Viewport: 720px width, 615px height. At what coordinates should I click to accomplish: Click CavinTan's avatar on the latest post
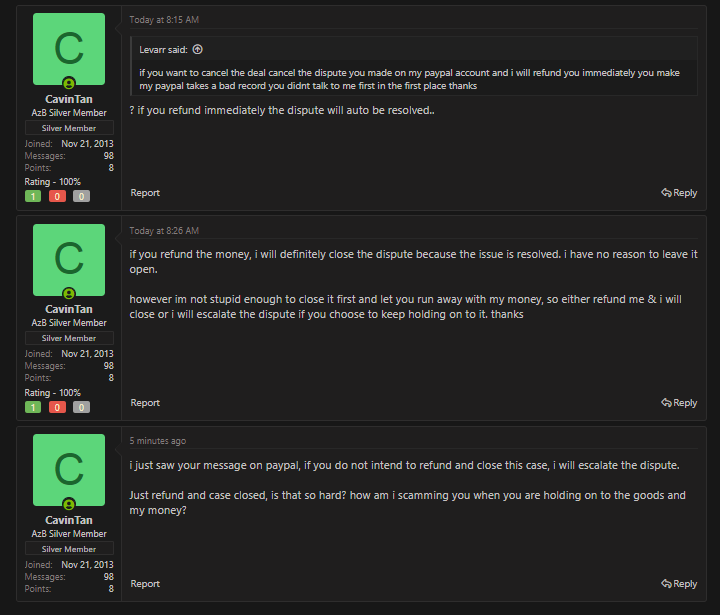tap(69, 470)
